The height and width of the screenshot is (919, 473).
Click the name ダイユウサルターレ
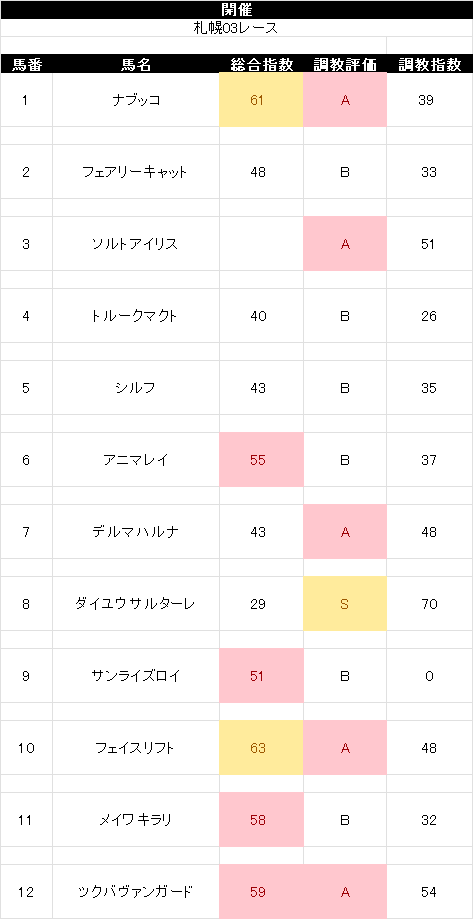[x=136, y=604]
